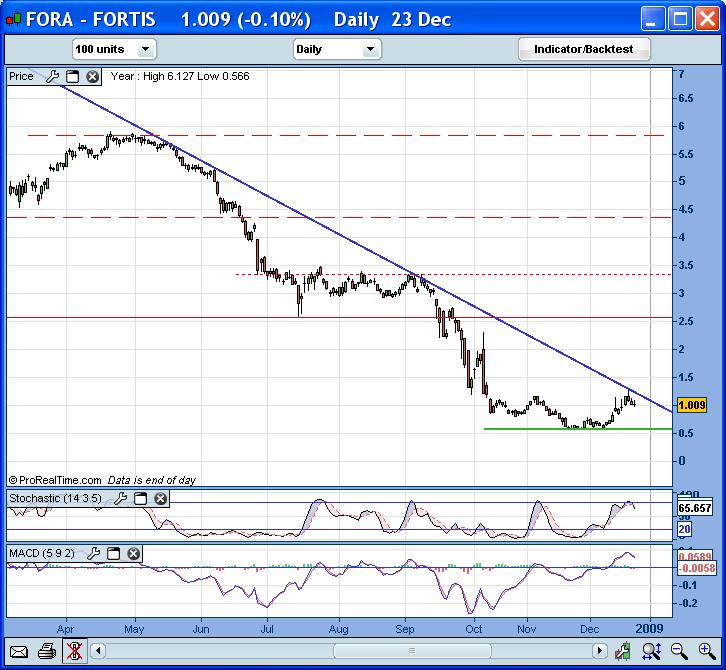Click the Price panel label
The image size is (726, 670).
point(21,76)
